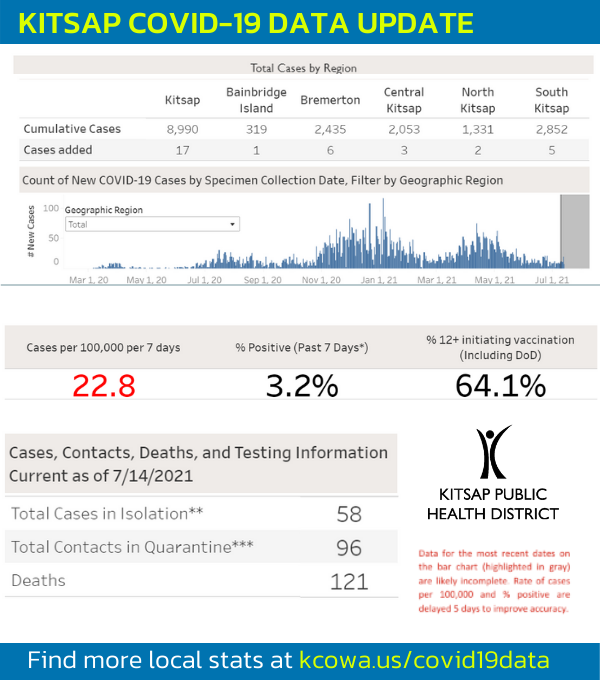Open the kcowa.us/covid19data link
This screenshot has height=680, width=600.
click(x=424, y=660)
